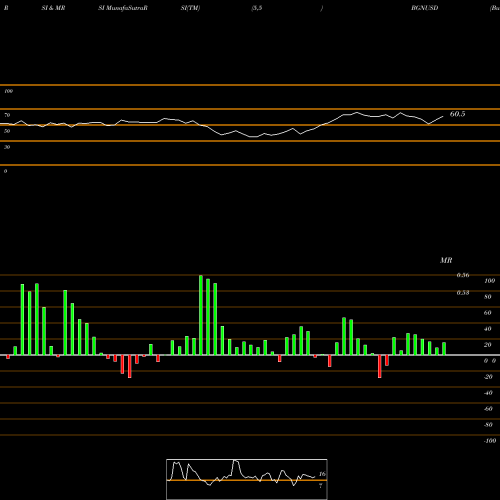Click the 0.56 value in MR panel
Image resolution: width=500 pixels, height=500 pixels.
(463, 275)
